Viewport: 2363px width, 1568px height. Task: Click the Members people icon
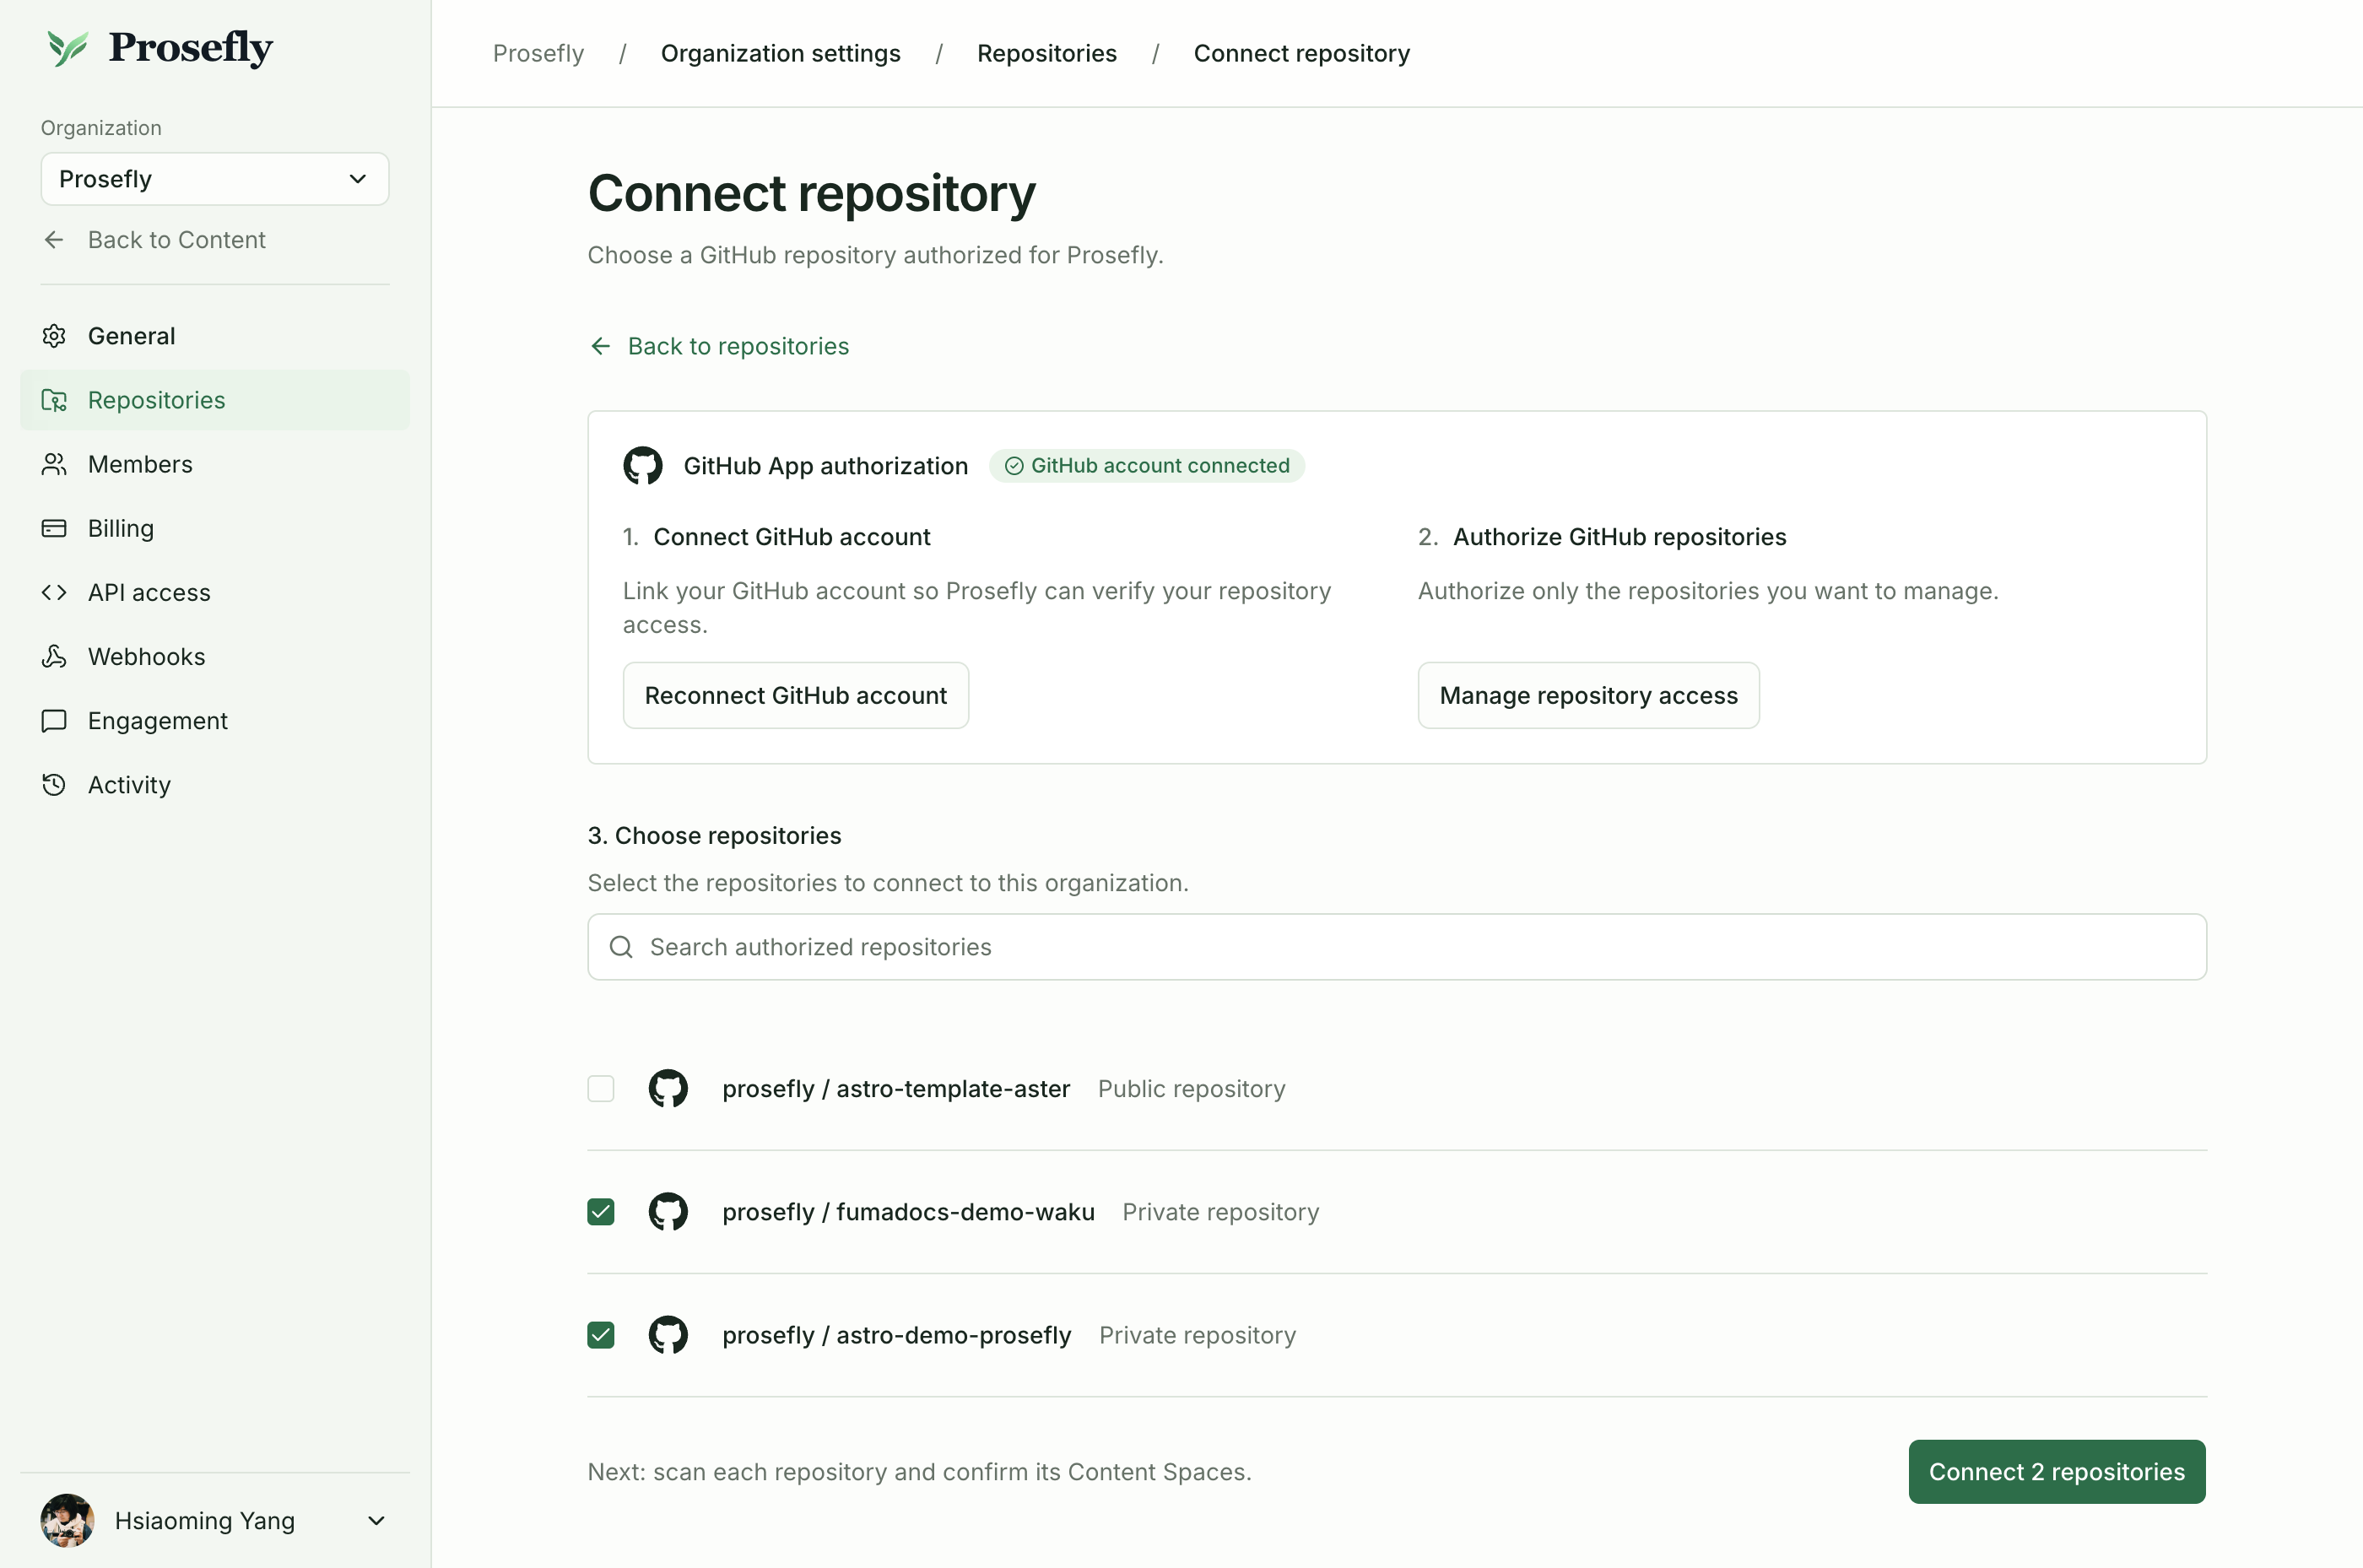point(54,464)
